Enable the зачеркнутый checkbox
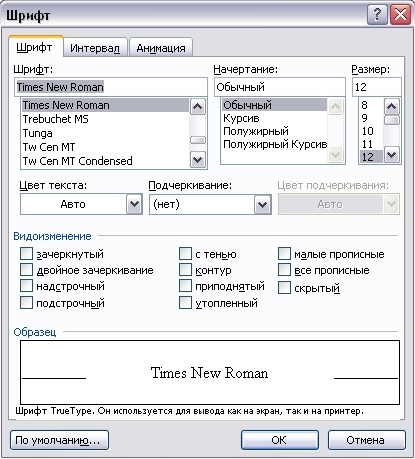Viewport: 415px width, 459px height. [26, 254]
